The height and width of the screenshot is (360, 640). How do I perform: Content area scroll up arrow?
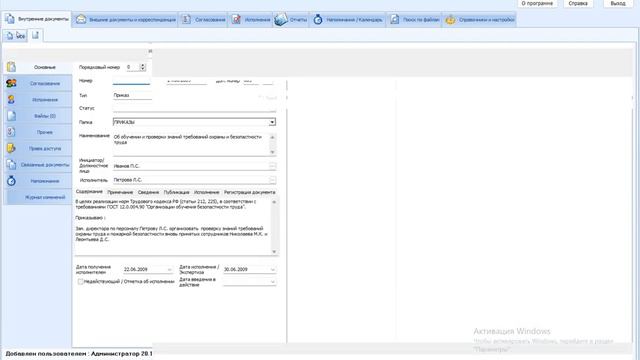(x=274, y=202)
